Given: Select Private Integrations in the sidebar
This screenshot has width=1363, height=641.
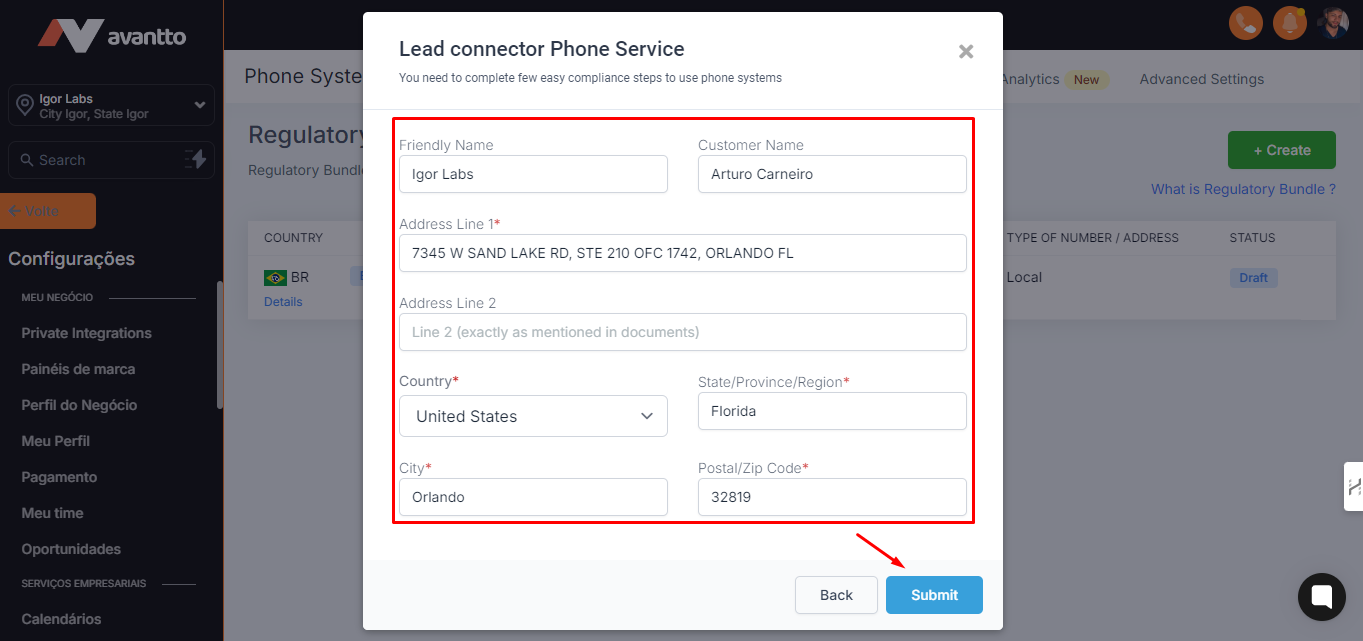Looking at the screenshot, I should [87, 333].
